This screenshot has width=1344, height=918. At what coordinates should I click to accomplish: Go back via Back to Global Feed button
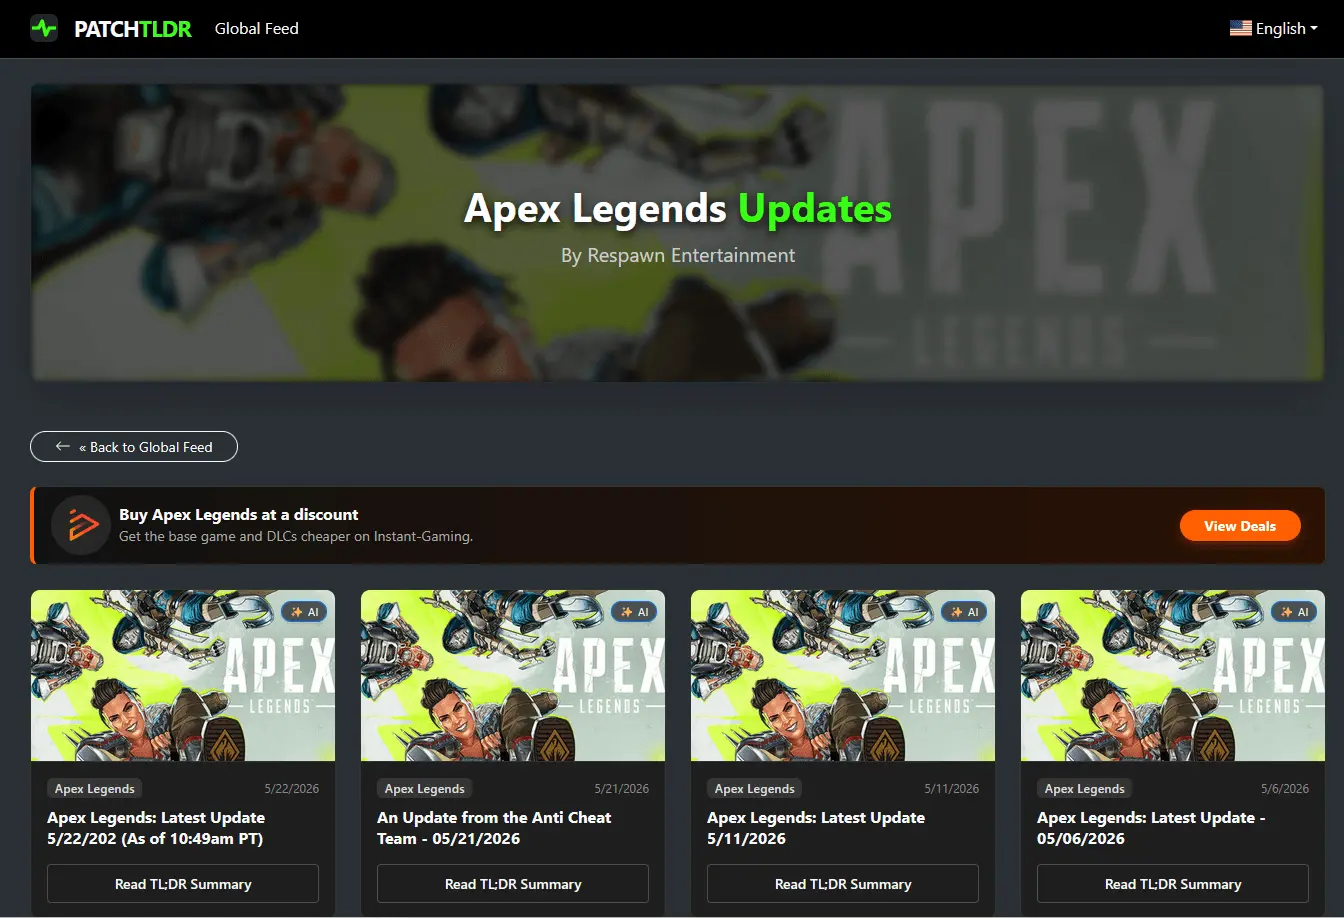pos(134,447)
